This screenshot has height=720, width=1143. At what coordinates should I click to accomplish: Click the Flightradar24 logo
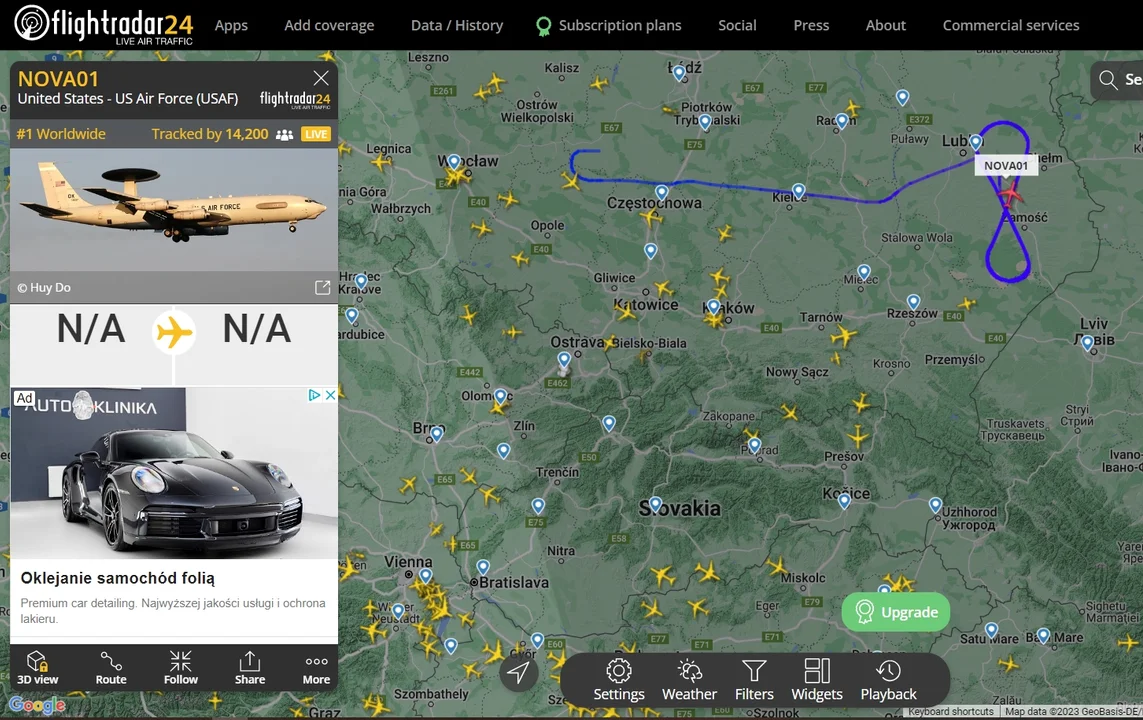tap(104, 24)
